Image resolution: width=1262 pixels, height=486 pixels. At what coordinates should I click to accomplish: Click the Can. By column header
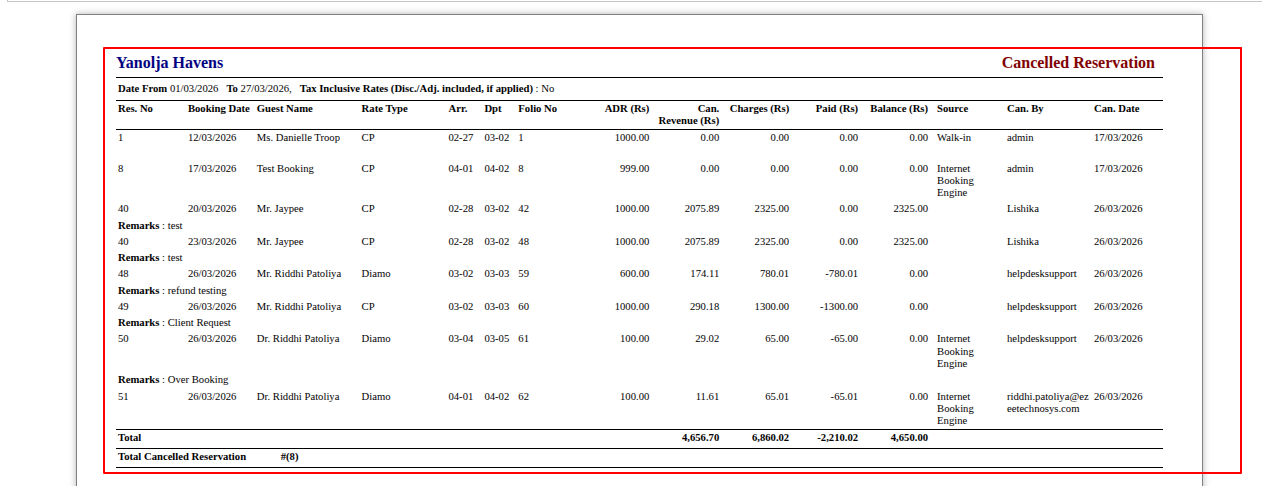(x=1025, y=108)
